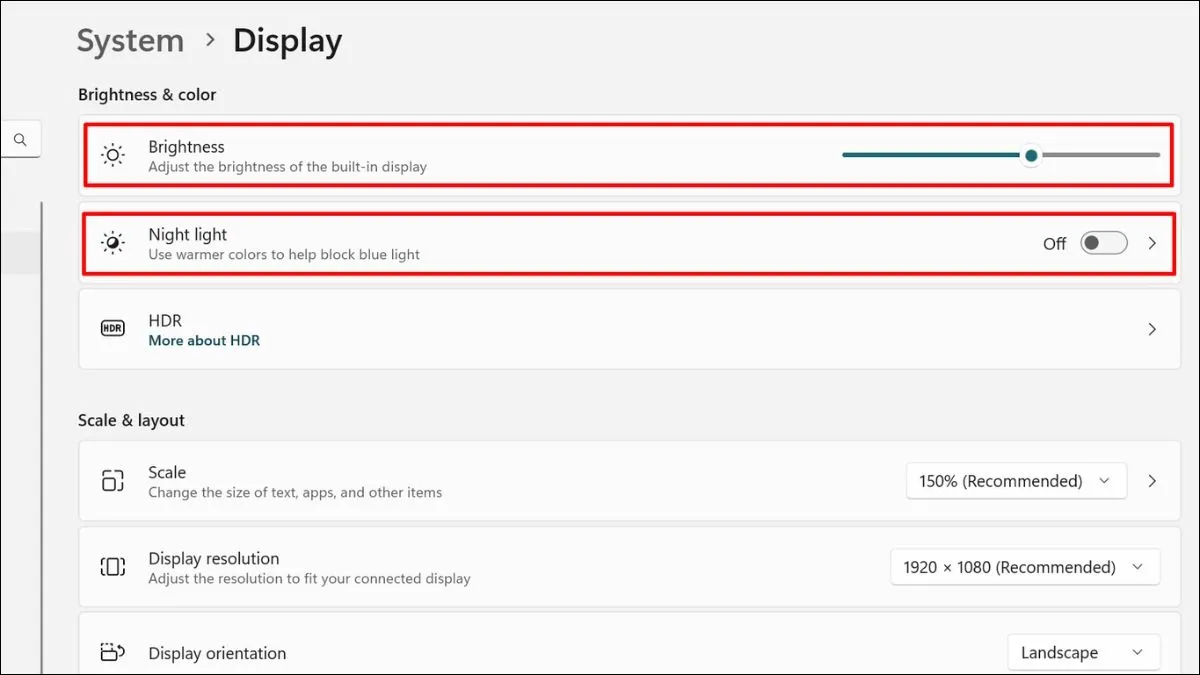Viewport: 1200px width, 675px height.
Task: Toggle the Night light switch off and on
Action: point(1103,243)
